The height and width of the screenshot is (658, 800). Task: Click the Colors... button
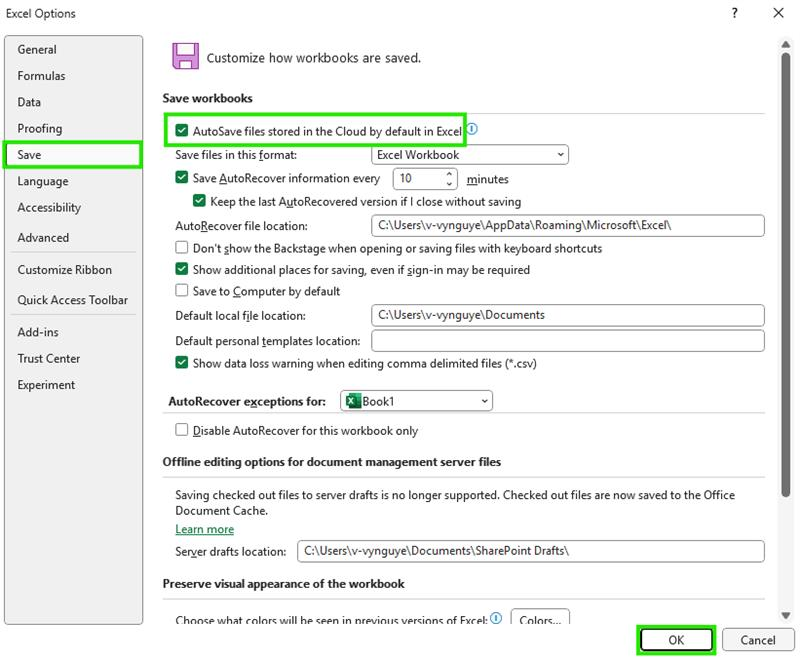540,617
